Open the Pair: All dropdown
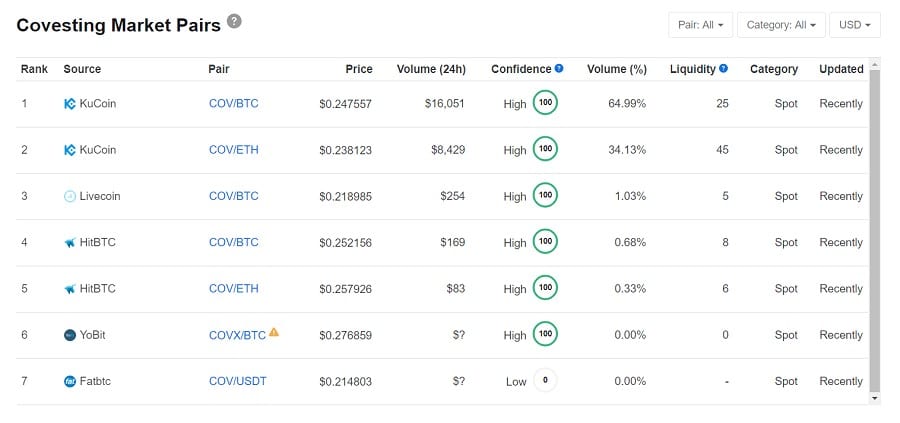The height and width of the screenshot is (423, 900). tap(701, 25)
